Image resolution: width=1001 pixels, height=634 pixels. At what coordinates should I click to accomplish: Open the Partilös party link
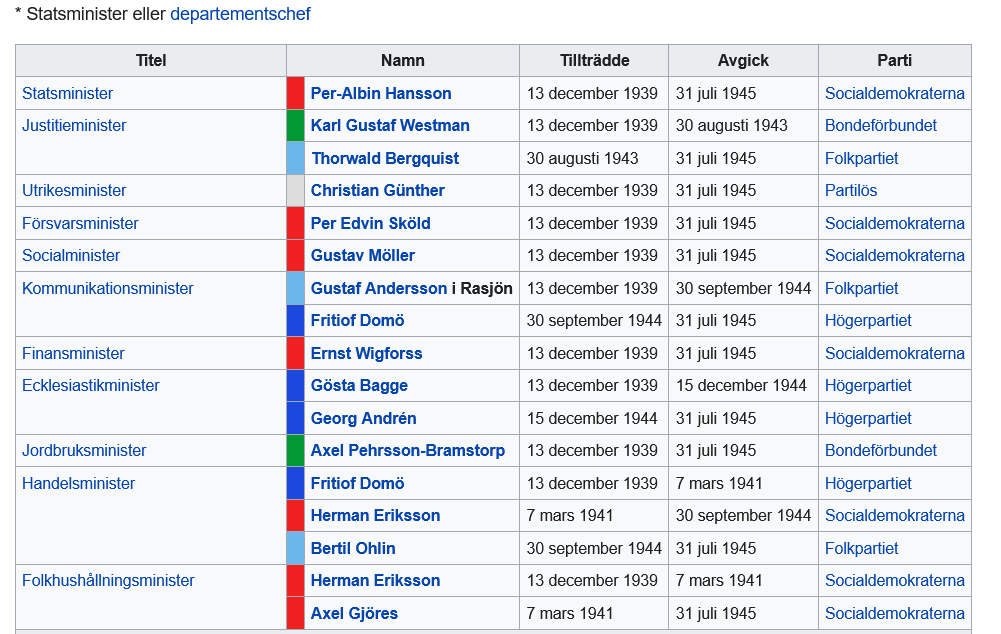(850, 190)
